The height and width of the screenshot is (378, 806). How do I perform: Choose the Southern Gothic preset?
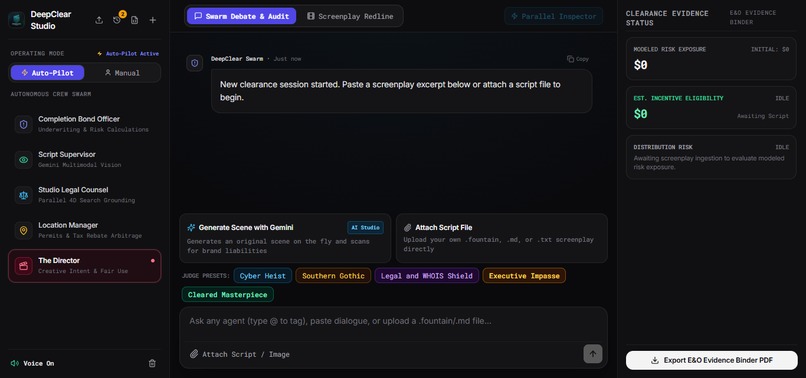pos(333,276)
